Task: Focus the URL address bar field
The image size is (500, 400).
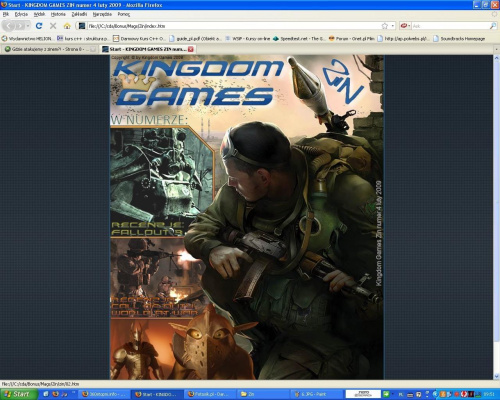Action: [x=233, y=26]
